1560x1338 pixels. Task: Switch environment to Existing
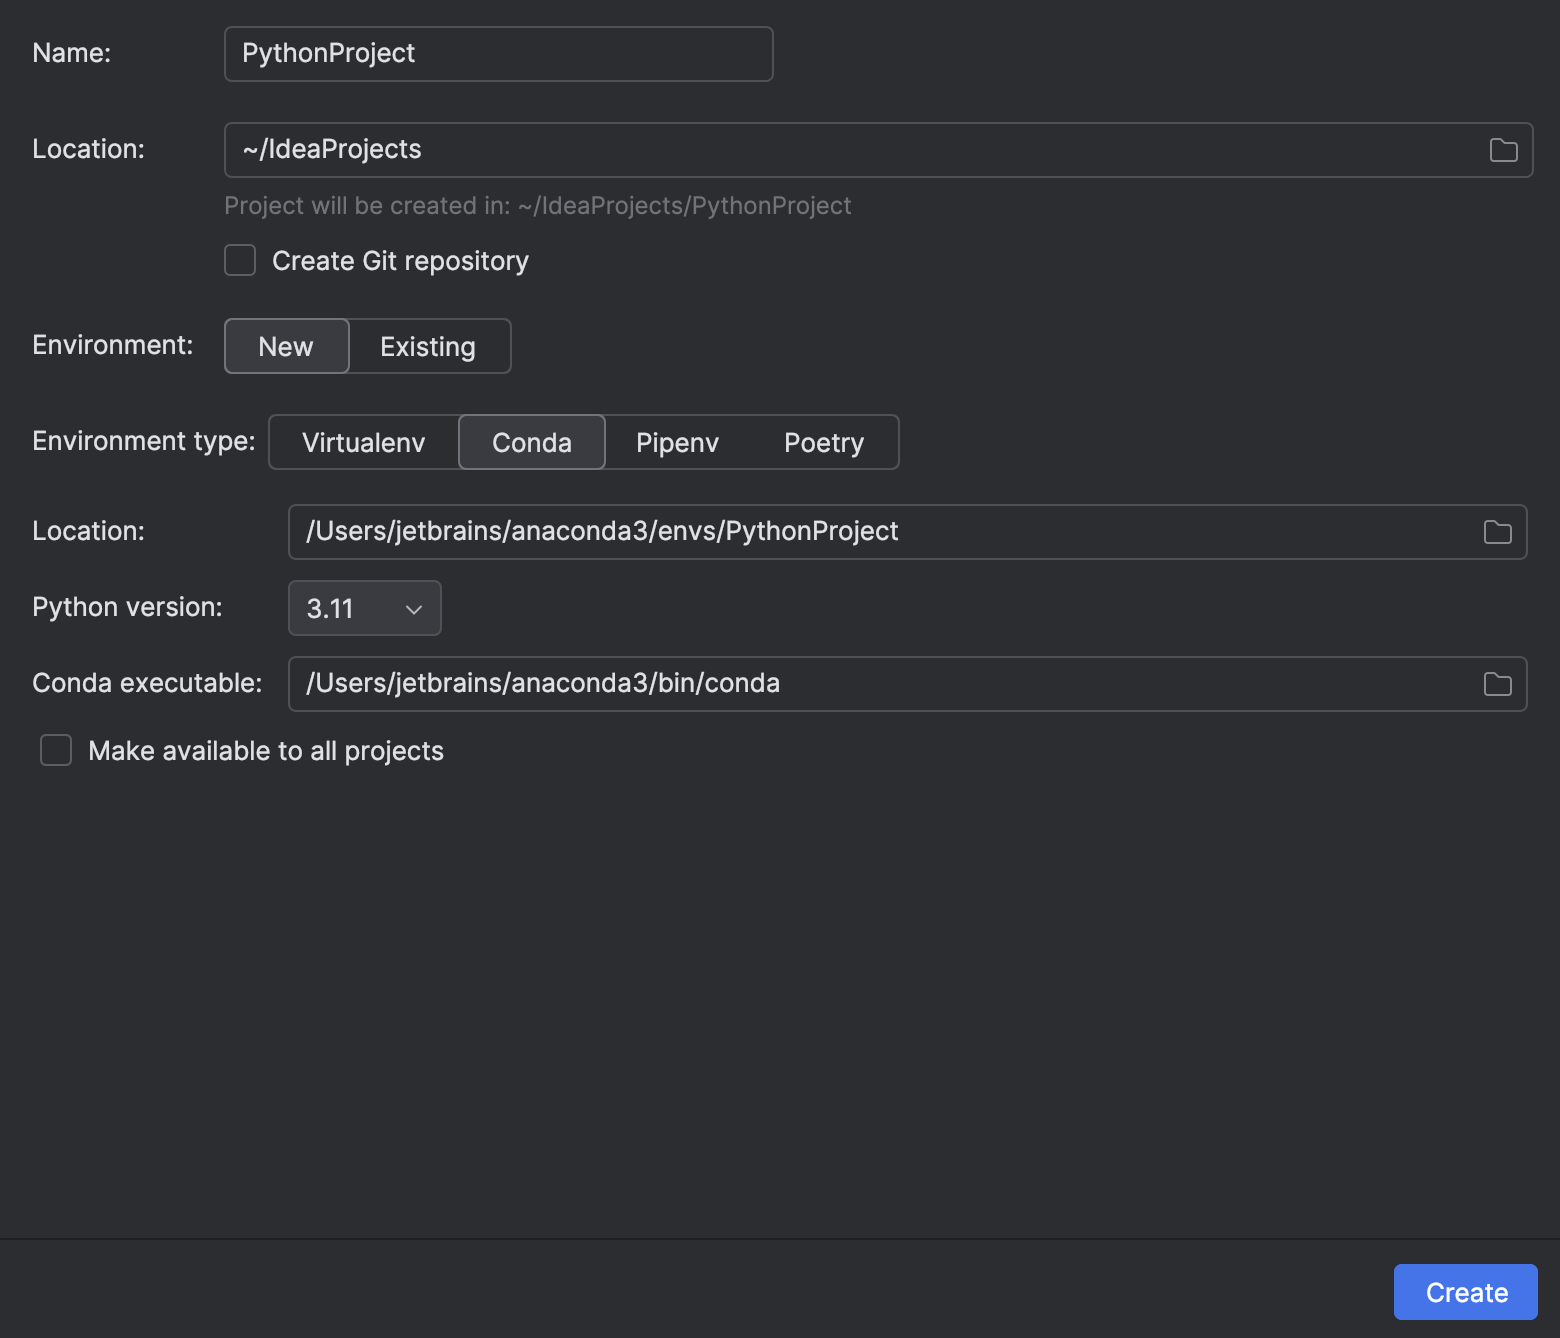click(x=427, y=346)
